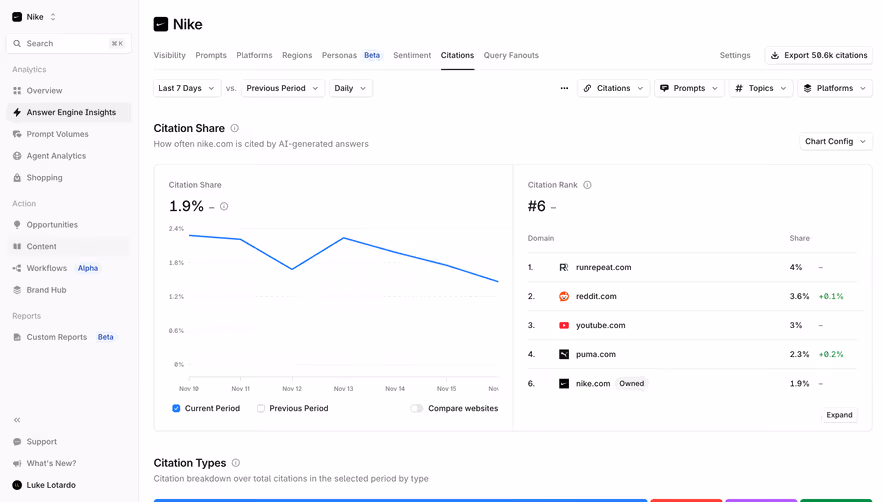Switch to the Query Fanouts tab

pos(511,55)
